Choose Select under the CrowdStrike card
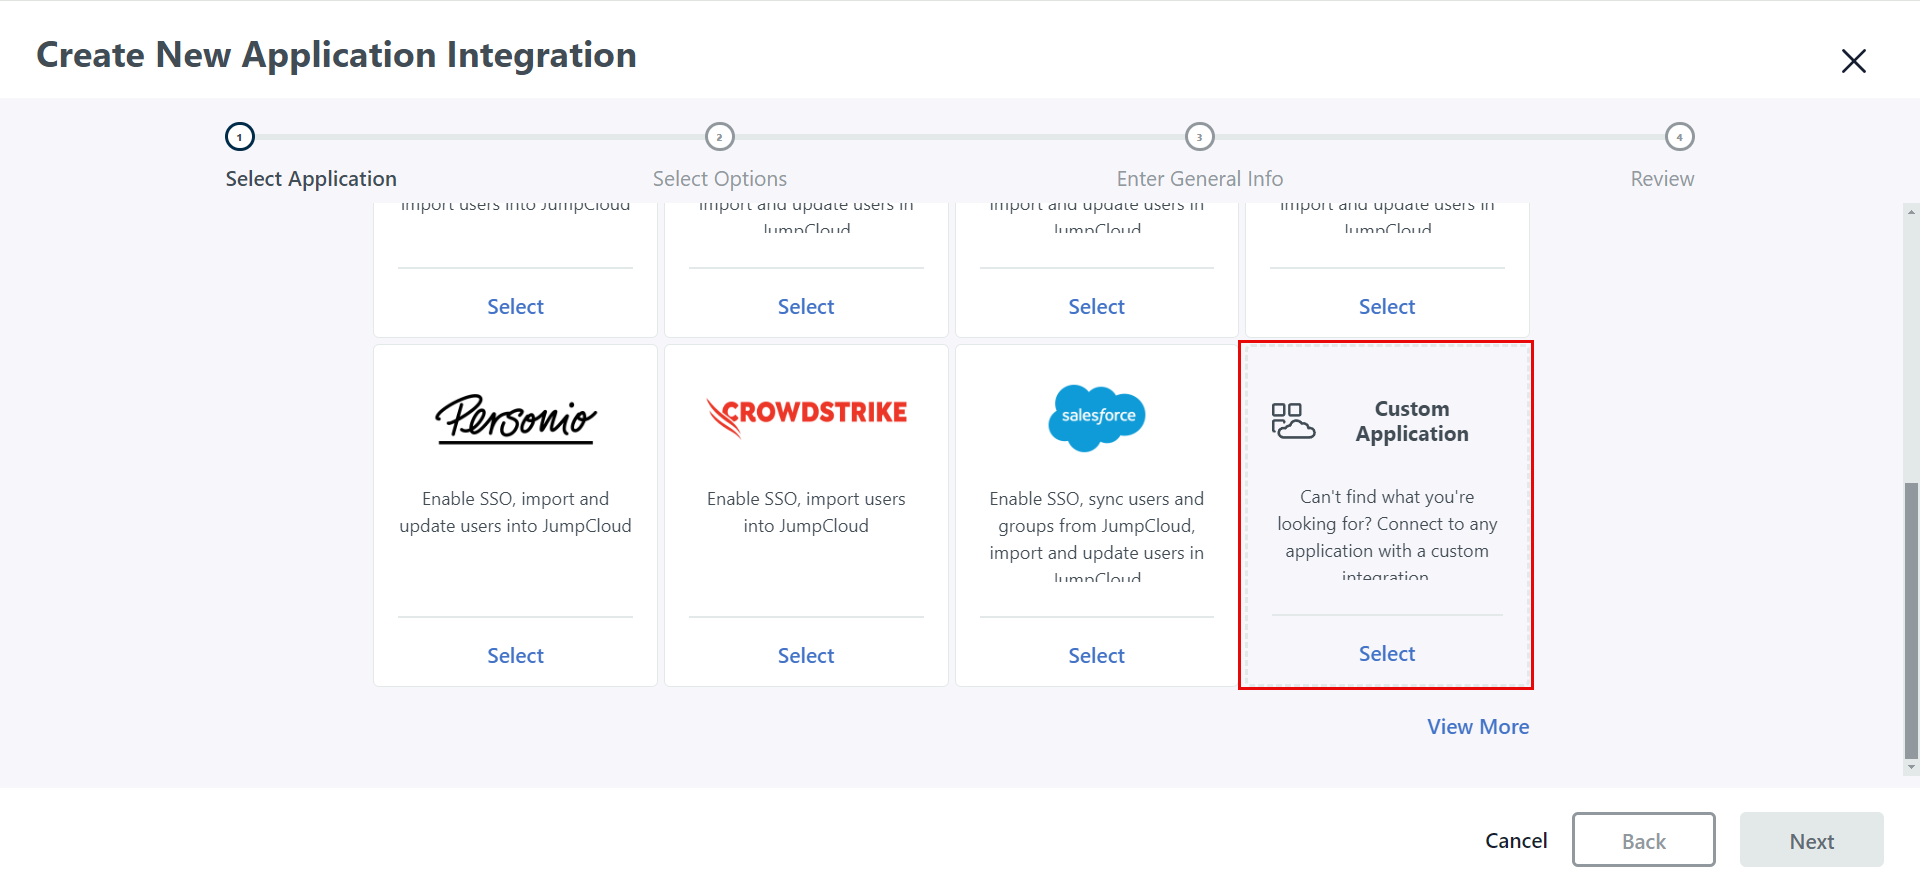 click(x=806, y=656)
